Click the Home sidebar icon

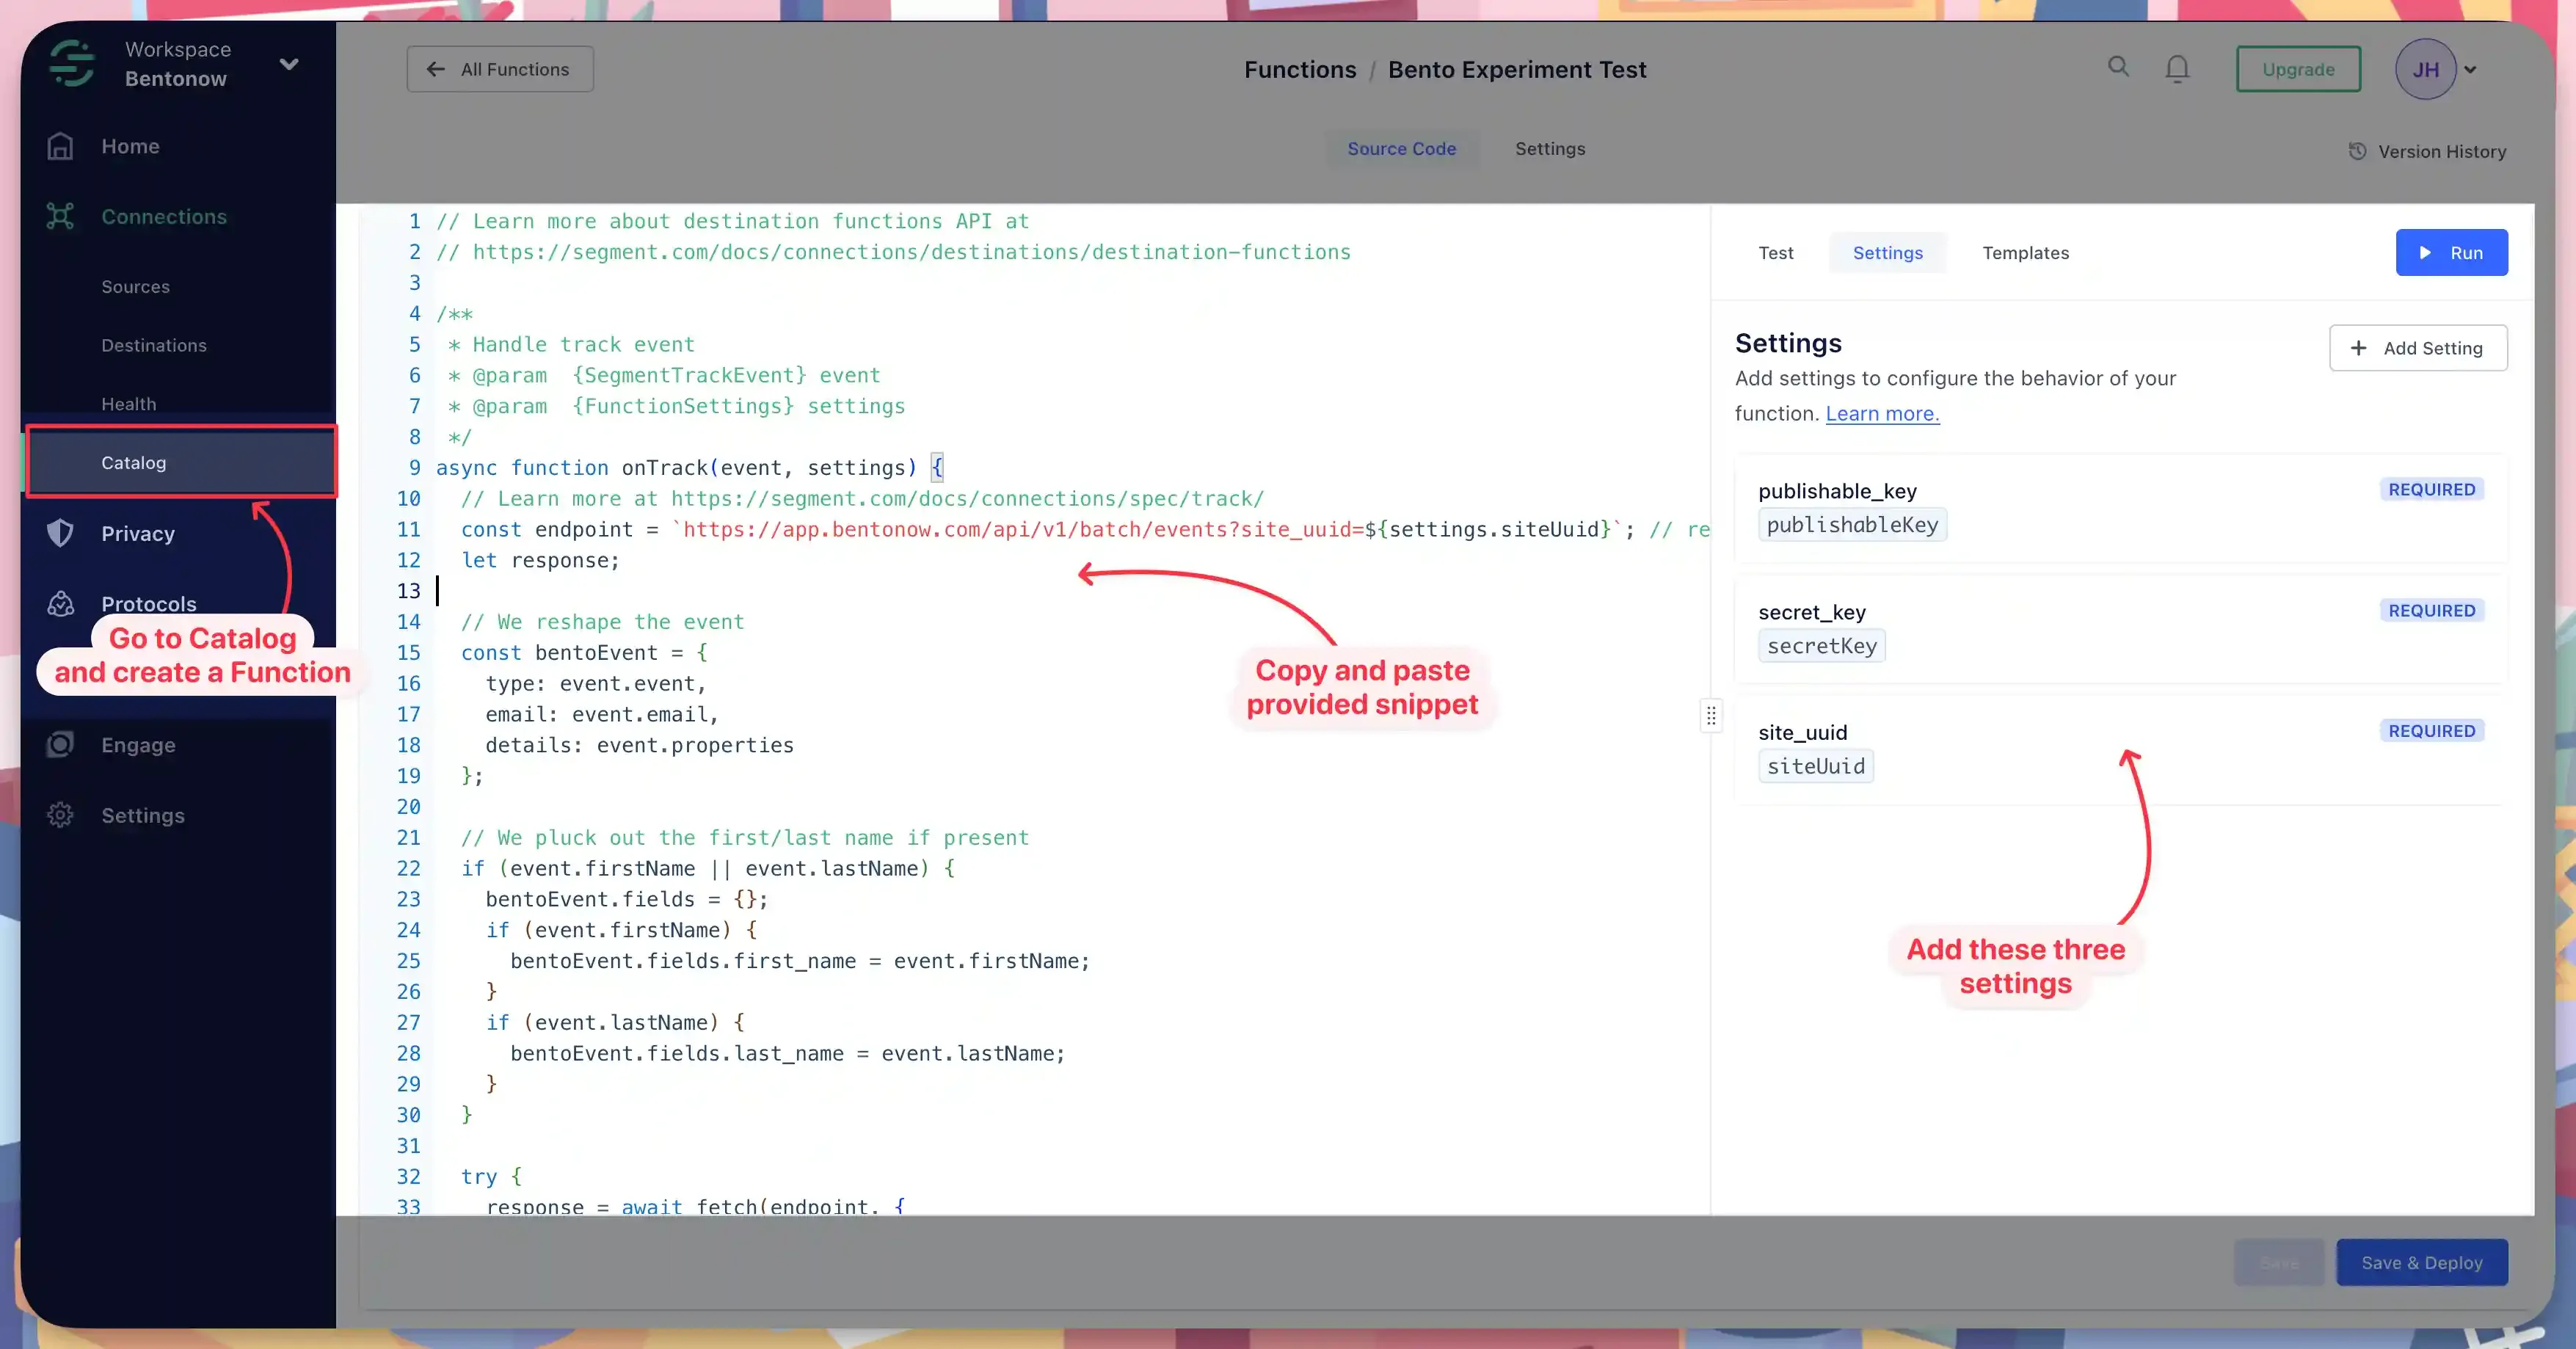click(x=60, y=146)
